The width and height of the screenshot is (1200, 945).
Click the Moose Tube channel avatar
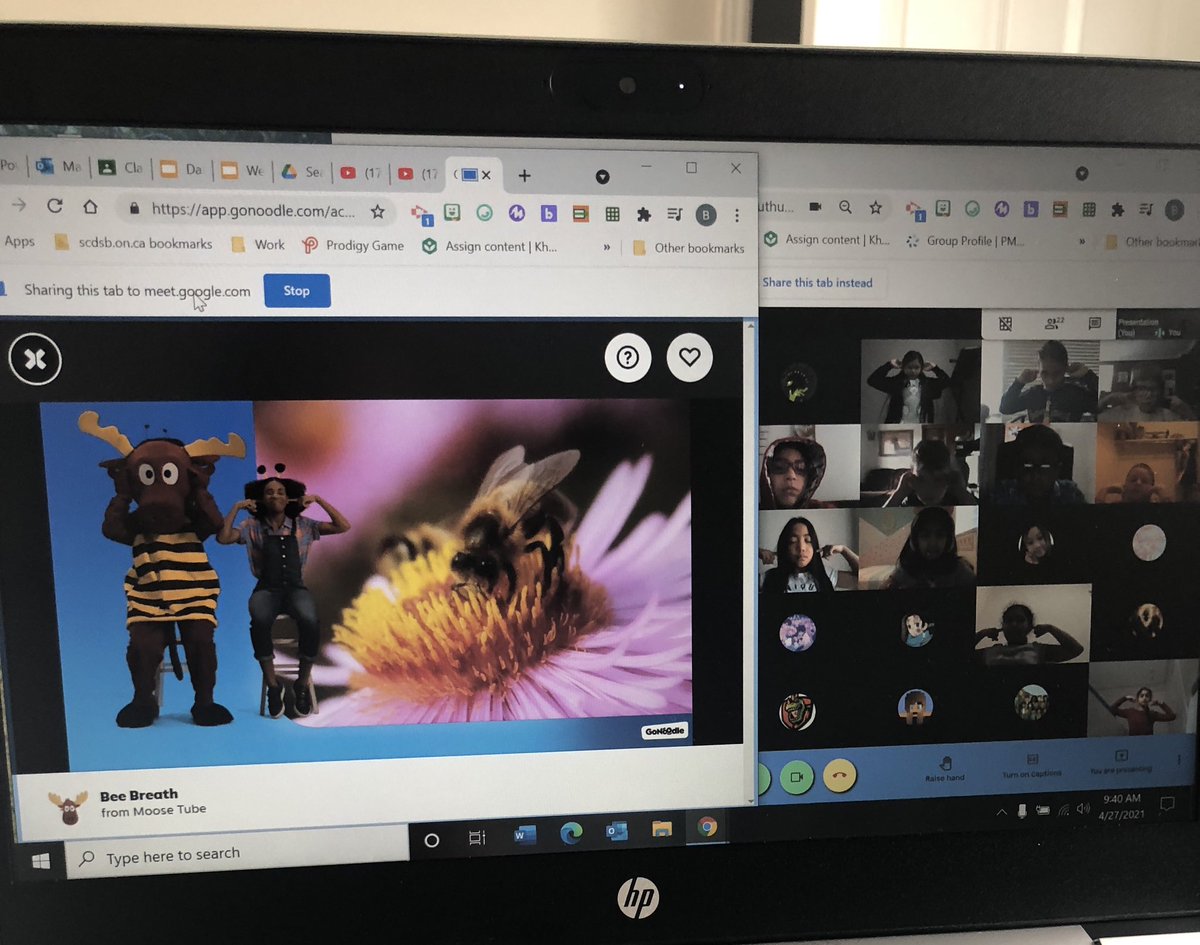(68, 807)
